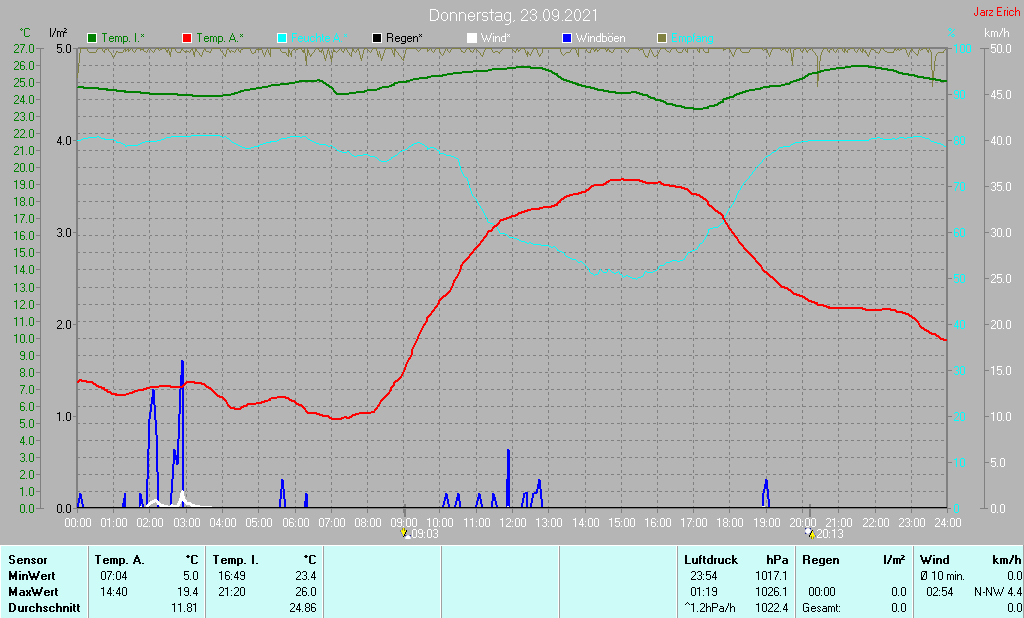Click the '19.4' maximum outdoor temperature value
This screenshot has height=618, width=1024.
tap(190, 592)
